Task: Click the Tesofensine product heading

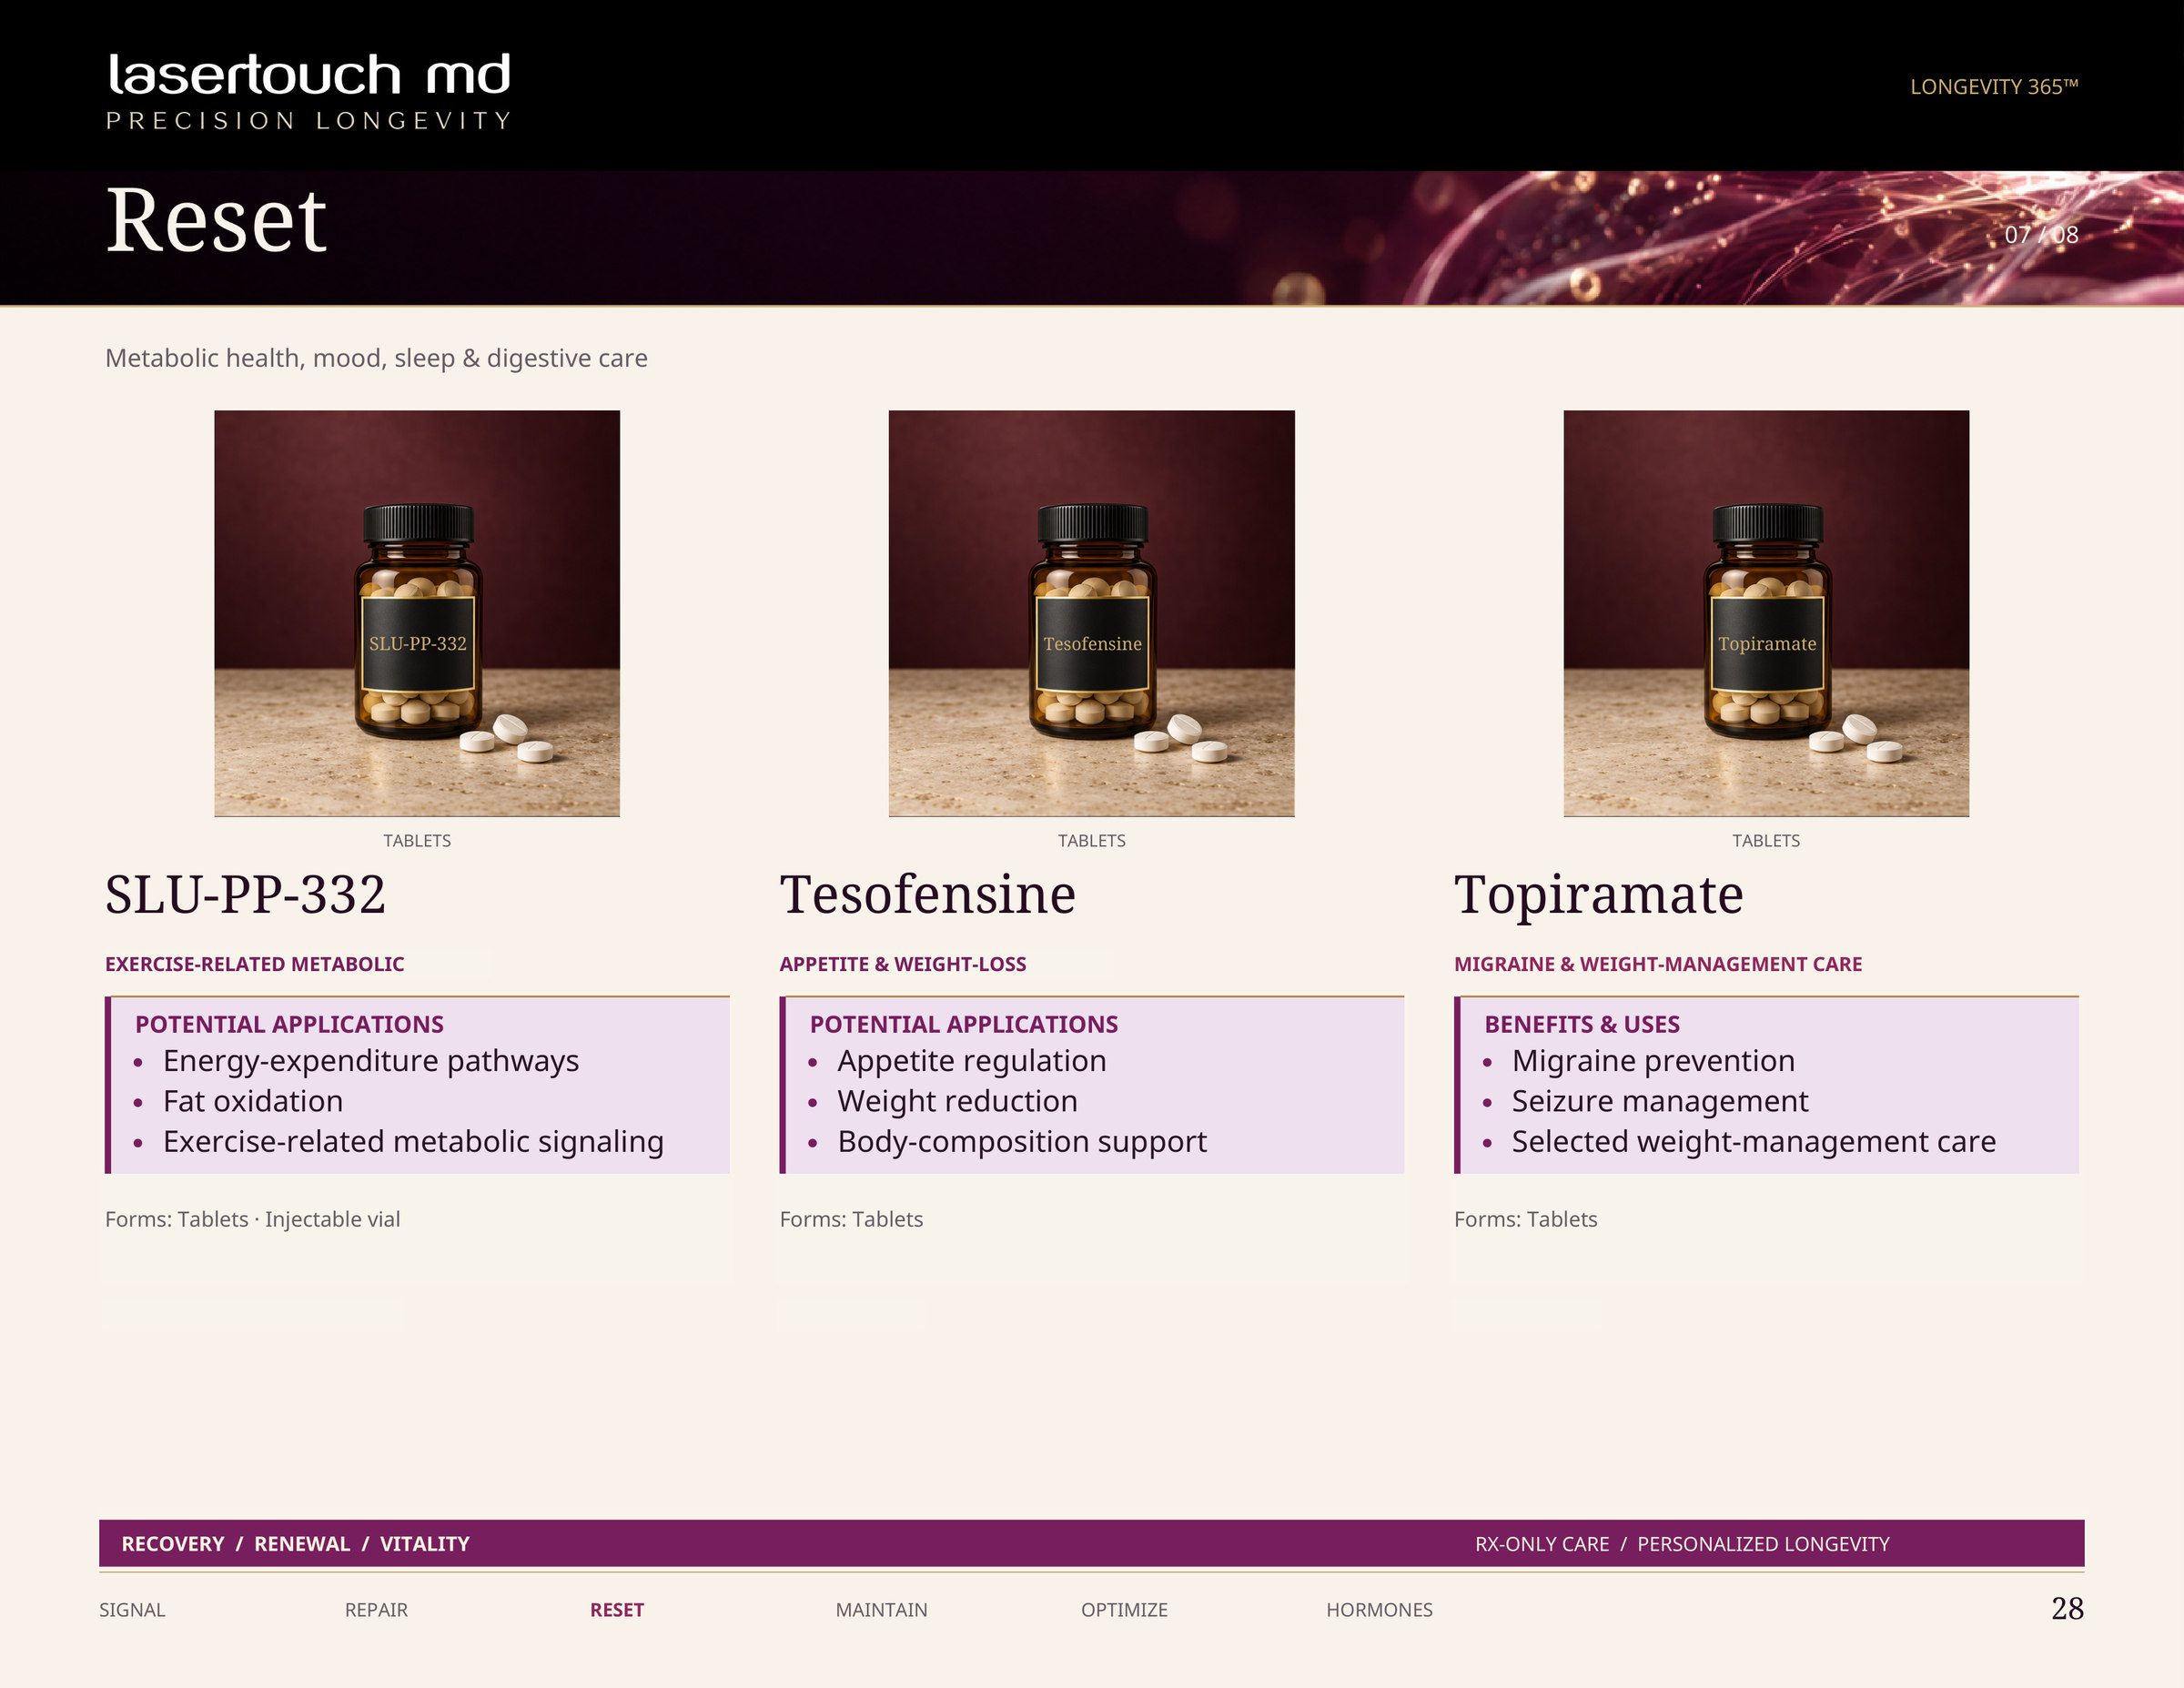Action: [927, 894]
